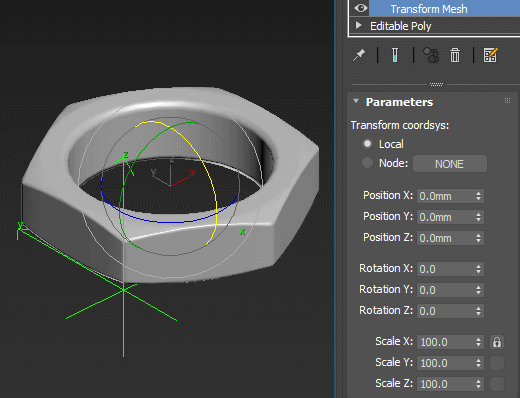Select the Node radio button

[367, 163]
